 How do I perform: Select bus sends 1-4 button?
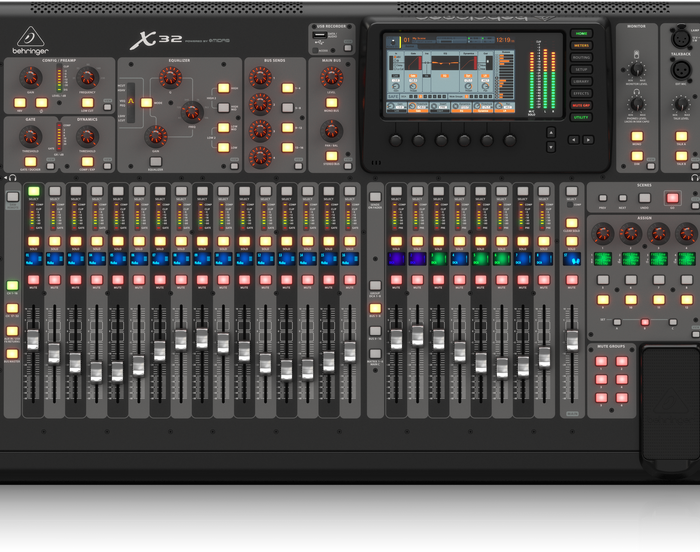coord(288,88)
